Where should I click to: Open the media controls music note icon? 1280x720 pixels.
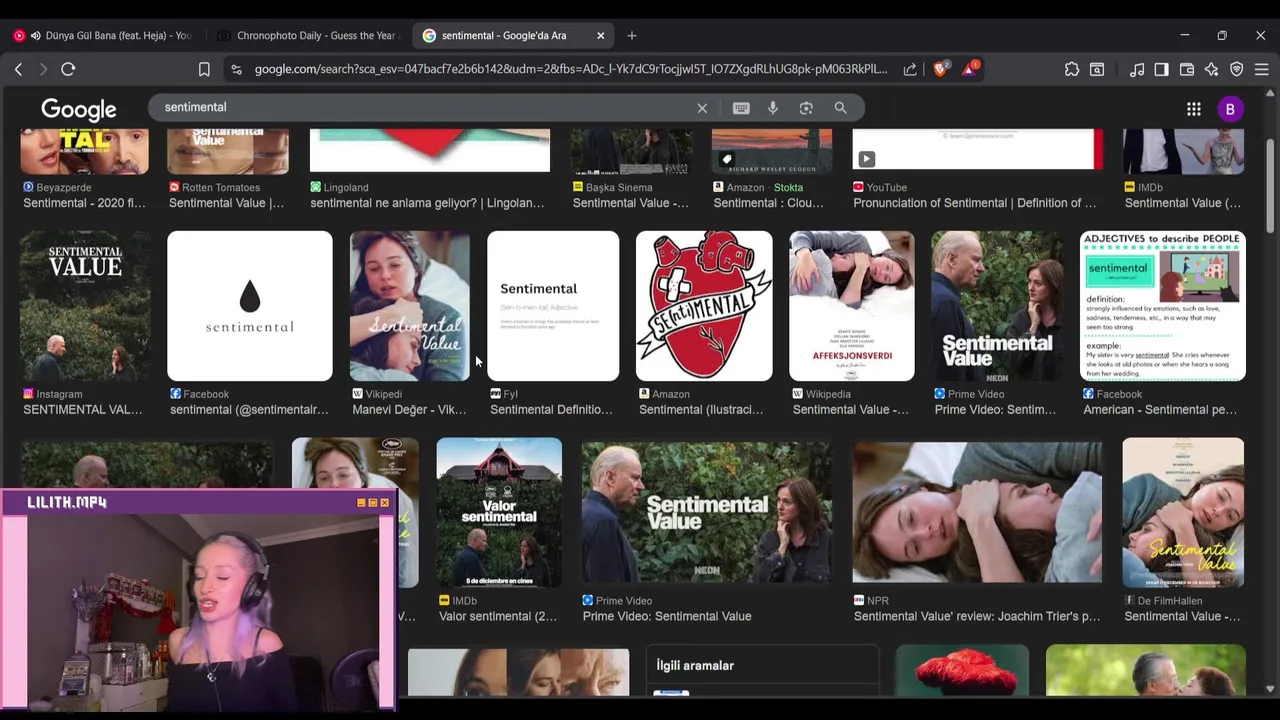tap(1137, 69)
